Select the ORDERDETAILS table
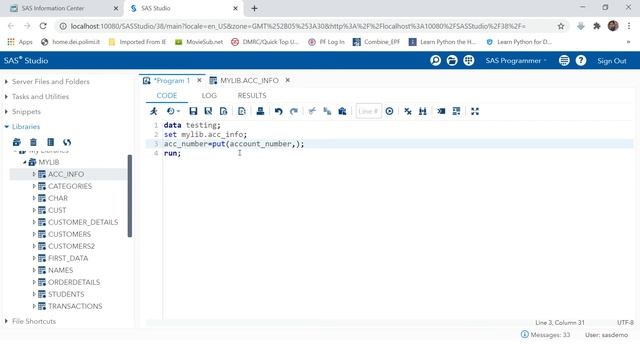This screenshot has height=360, width=640. coord(74,282)
